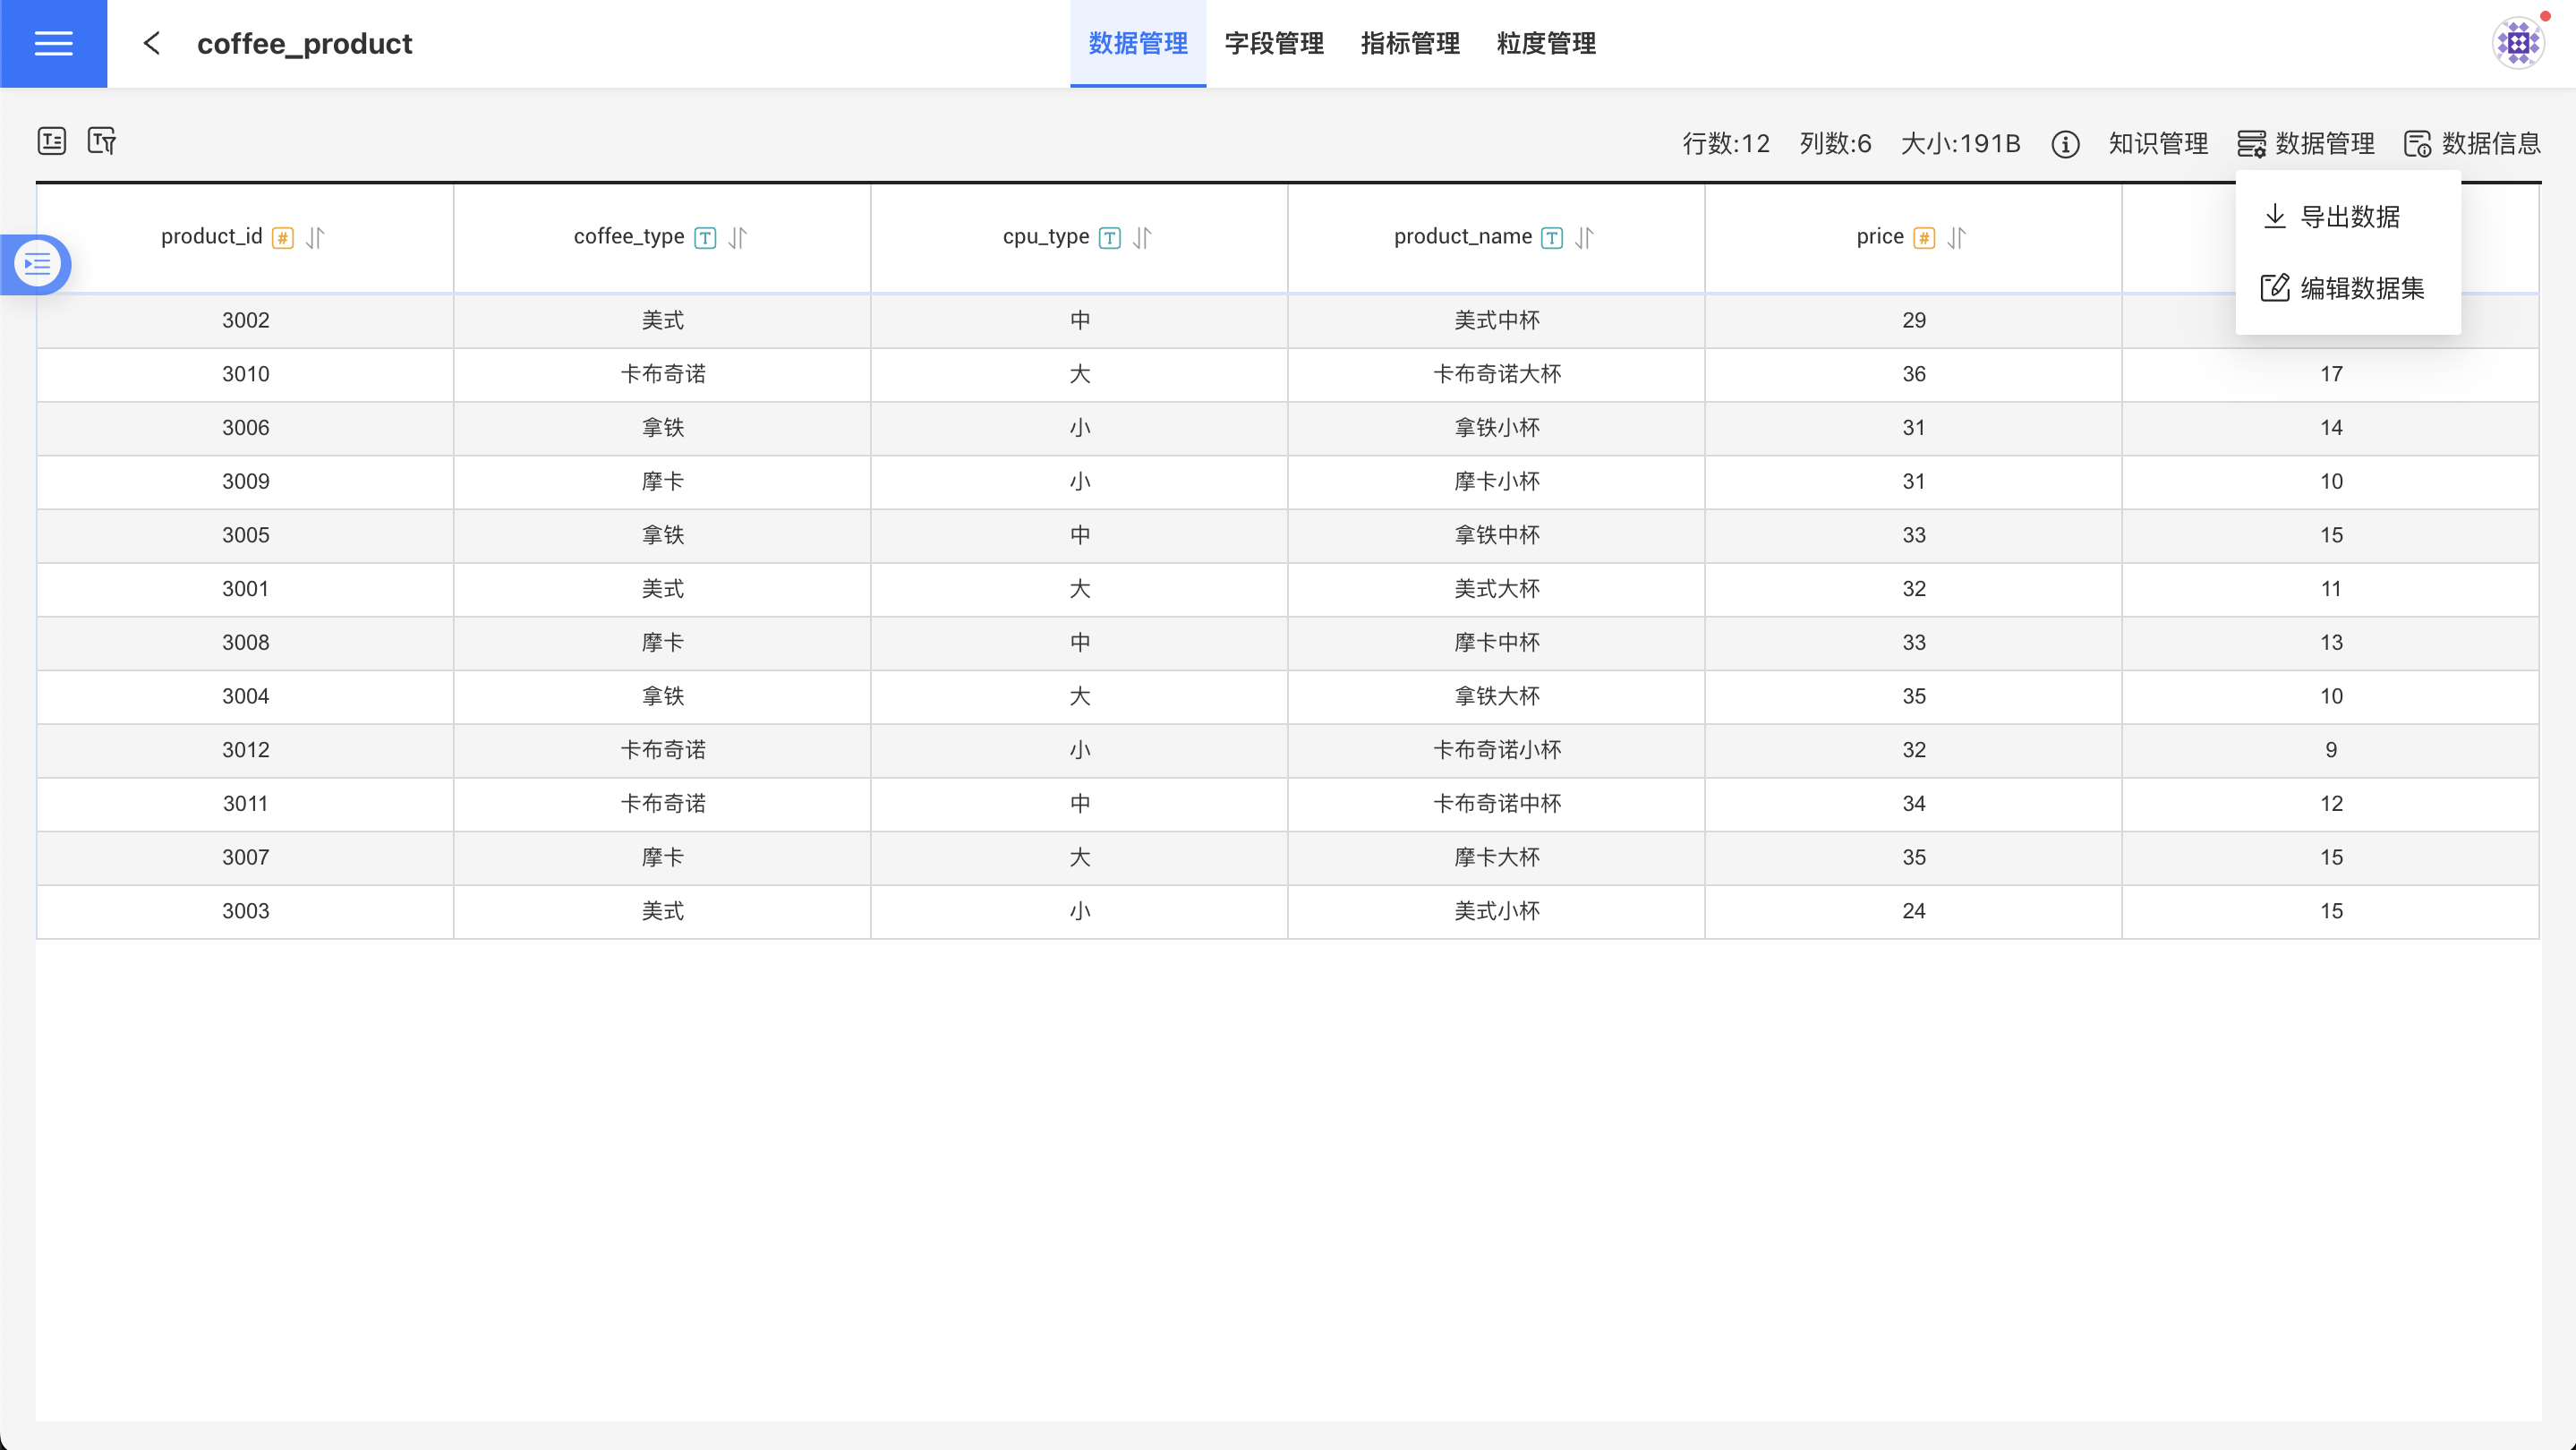Open the floating sidebar list button
The width and height of the screenshot is (2576, 1450).
pos(38,264)
